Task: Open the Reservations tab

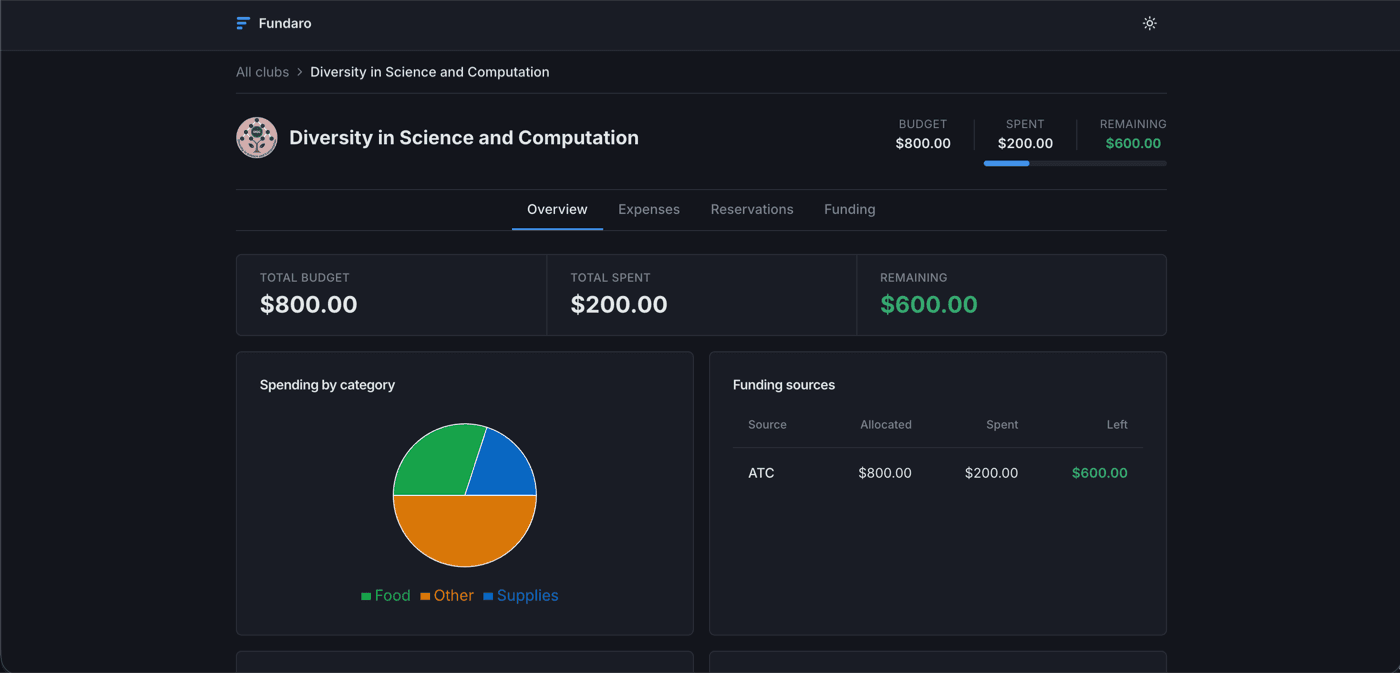Action: [x=752, y=209]
